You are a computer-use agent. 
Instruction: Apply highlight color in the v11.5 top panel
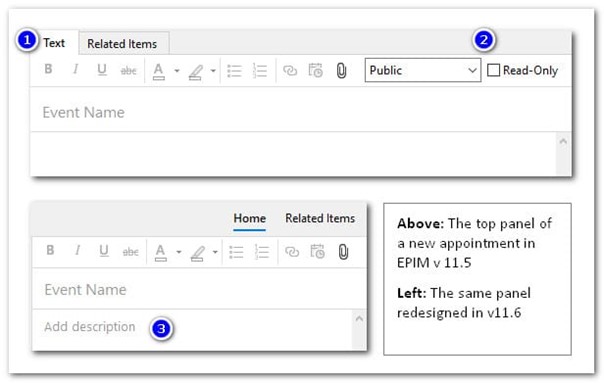(x=195, y=72)
